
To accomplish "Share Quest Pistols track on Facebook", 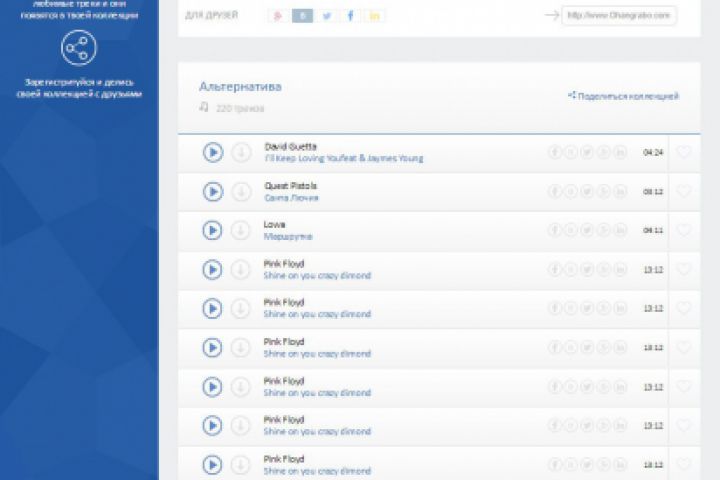I will pos(554,191).
